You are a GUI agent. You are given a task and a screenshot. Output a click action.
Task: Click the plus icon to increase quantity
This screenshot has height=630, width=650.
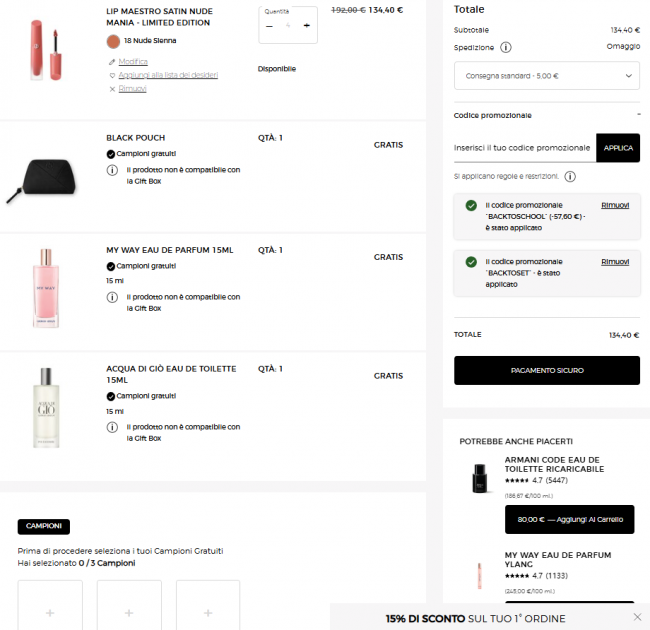[306, 26]
